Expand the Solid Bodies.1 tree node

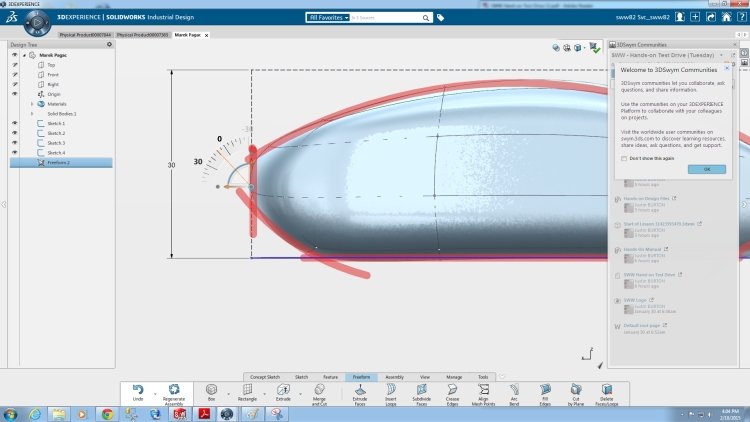point(32,113)
